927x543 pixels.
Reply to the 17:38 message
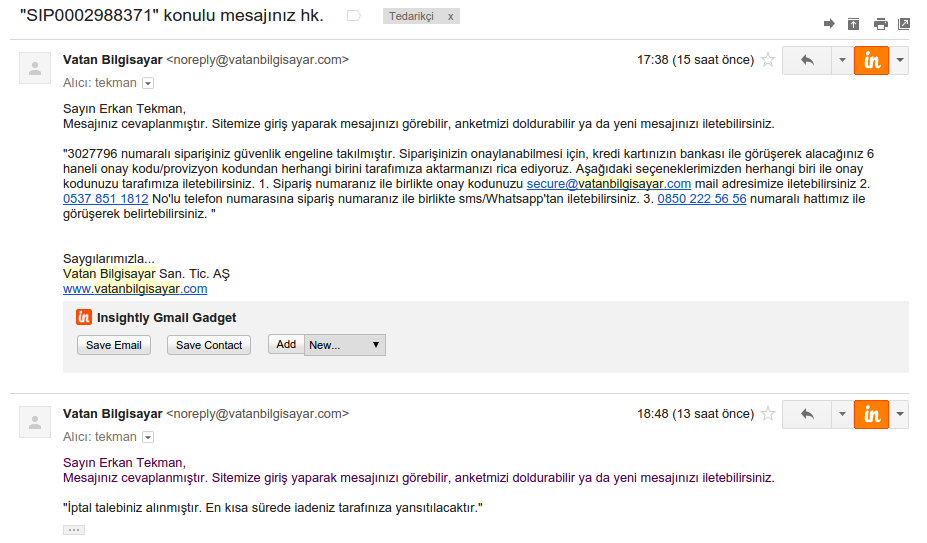(x=807, y=60)
